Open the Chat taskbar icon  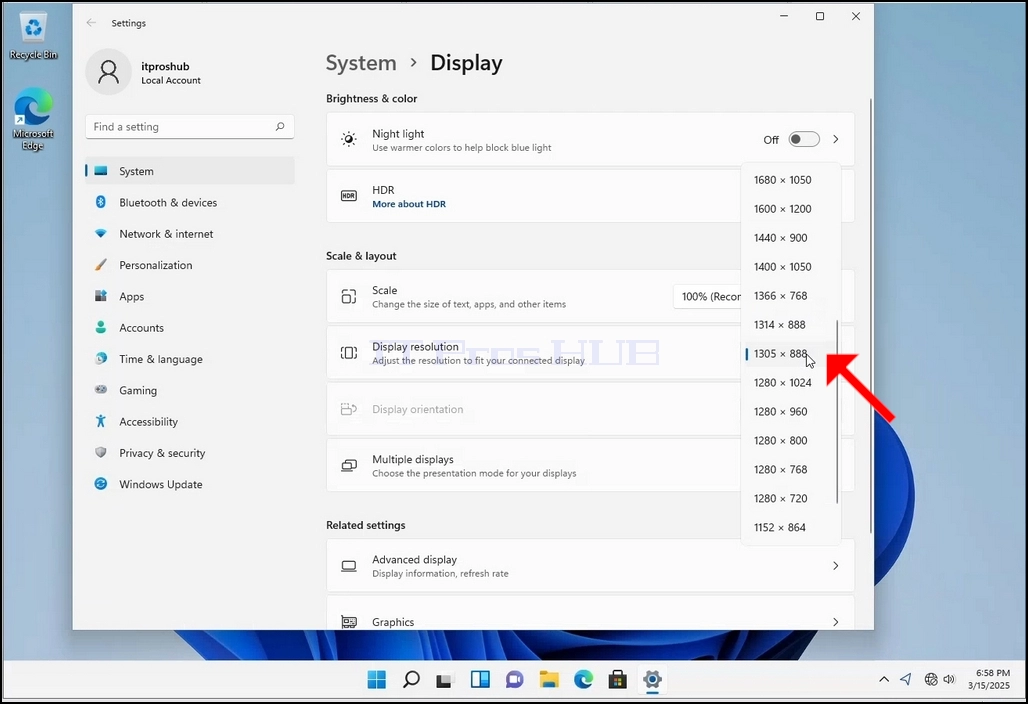tap(515, 680)
